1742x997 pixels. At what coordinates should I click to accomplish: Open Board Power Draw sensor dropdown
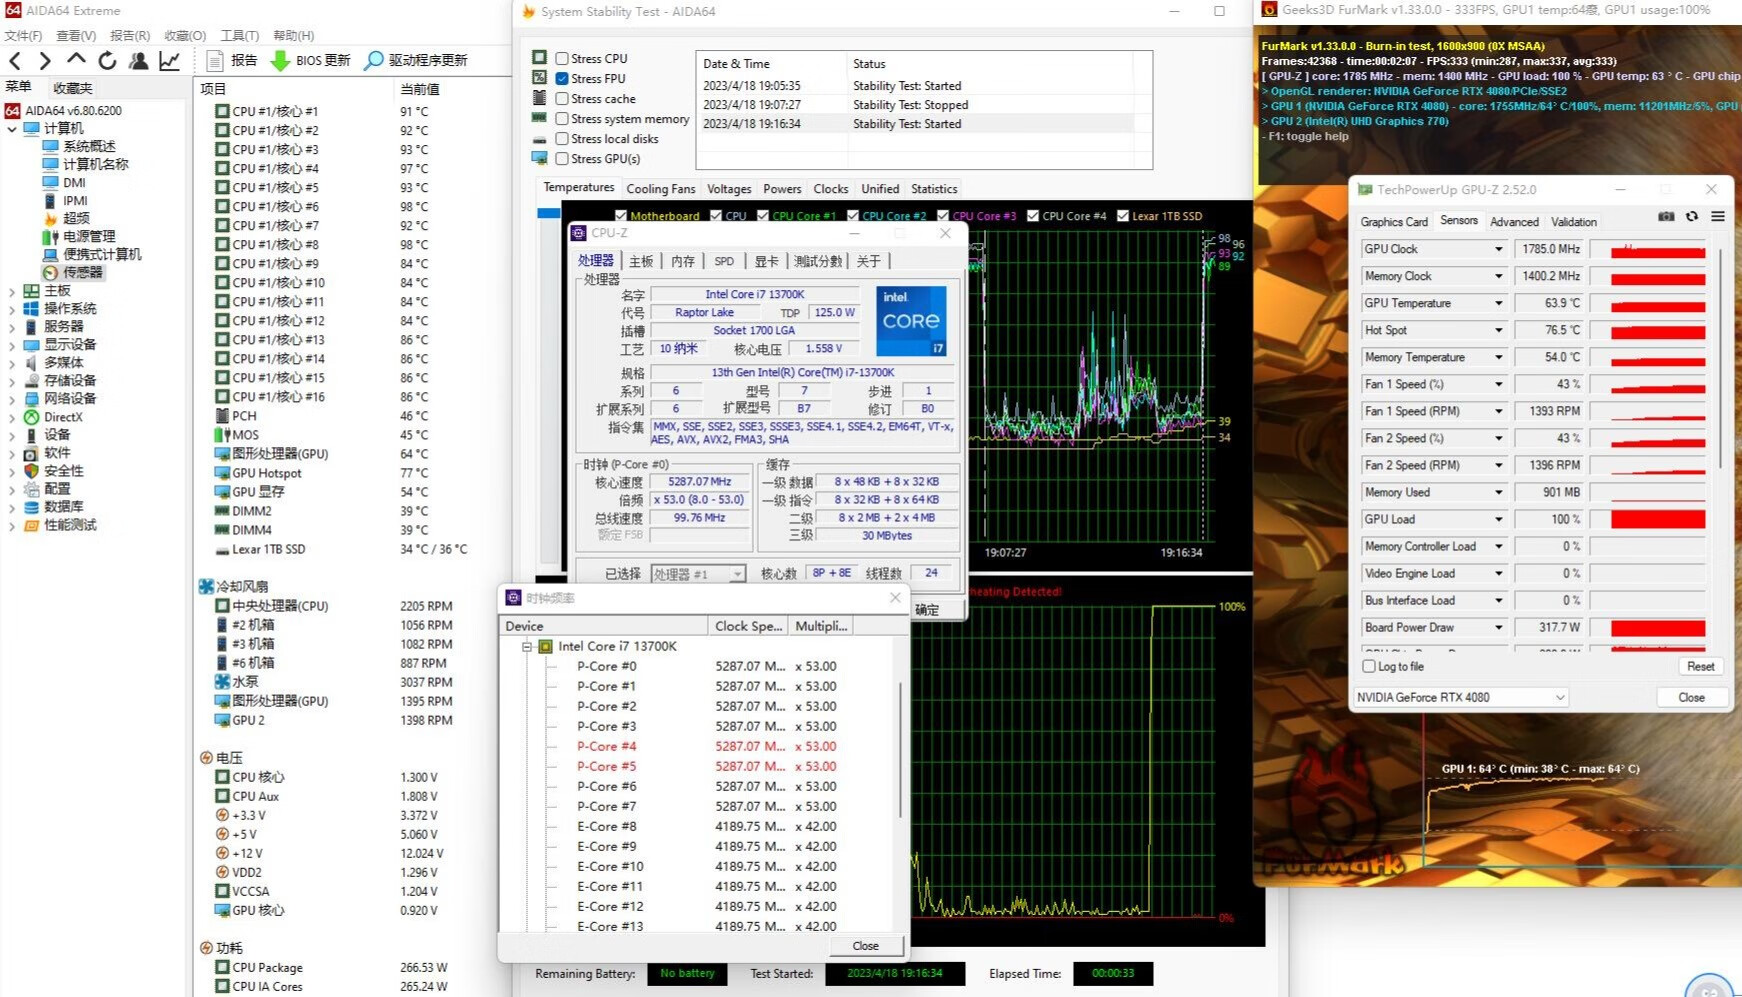click(1498, 627)
